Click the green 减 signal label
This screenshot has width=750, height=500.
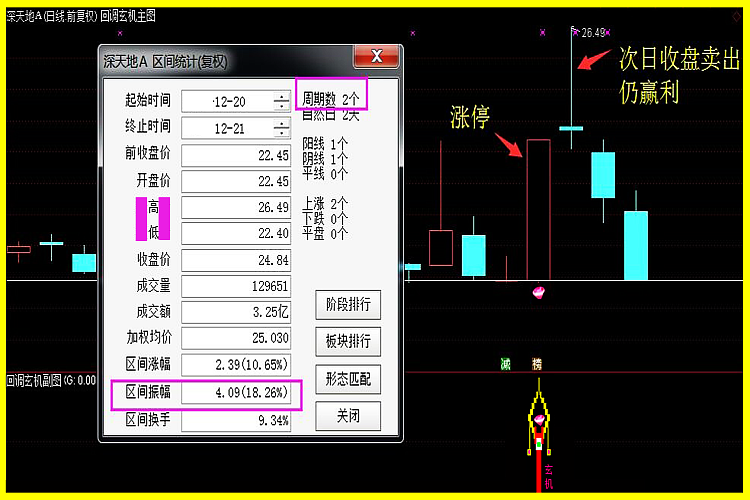coord(506,364)
